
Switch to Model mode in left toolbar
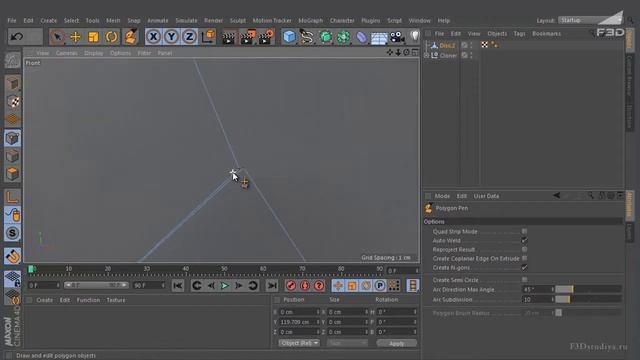[13, 84]
